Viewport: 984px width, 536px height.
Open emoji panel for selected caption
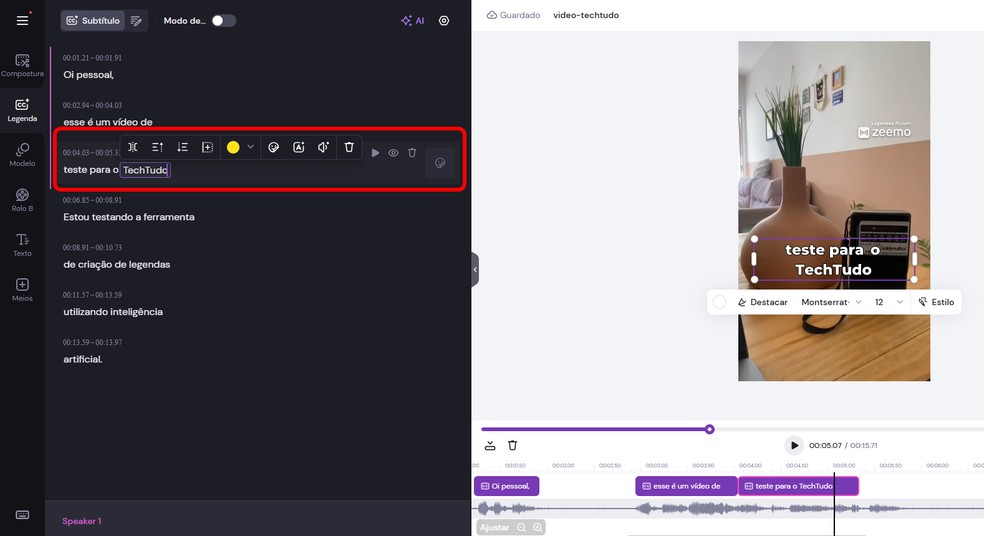tap(440, 163)
